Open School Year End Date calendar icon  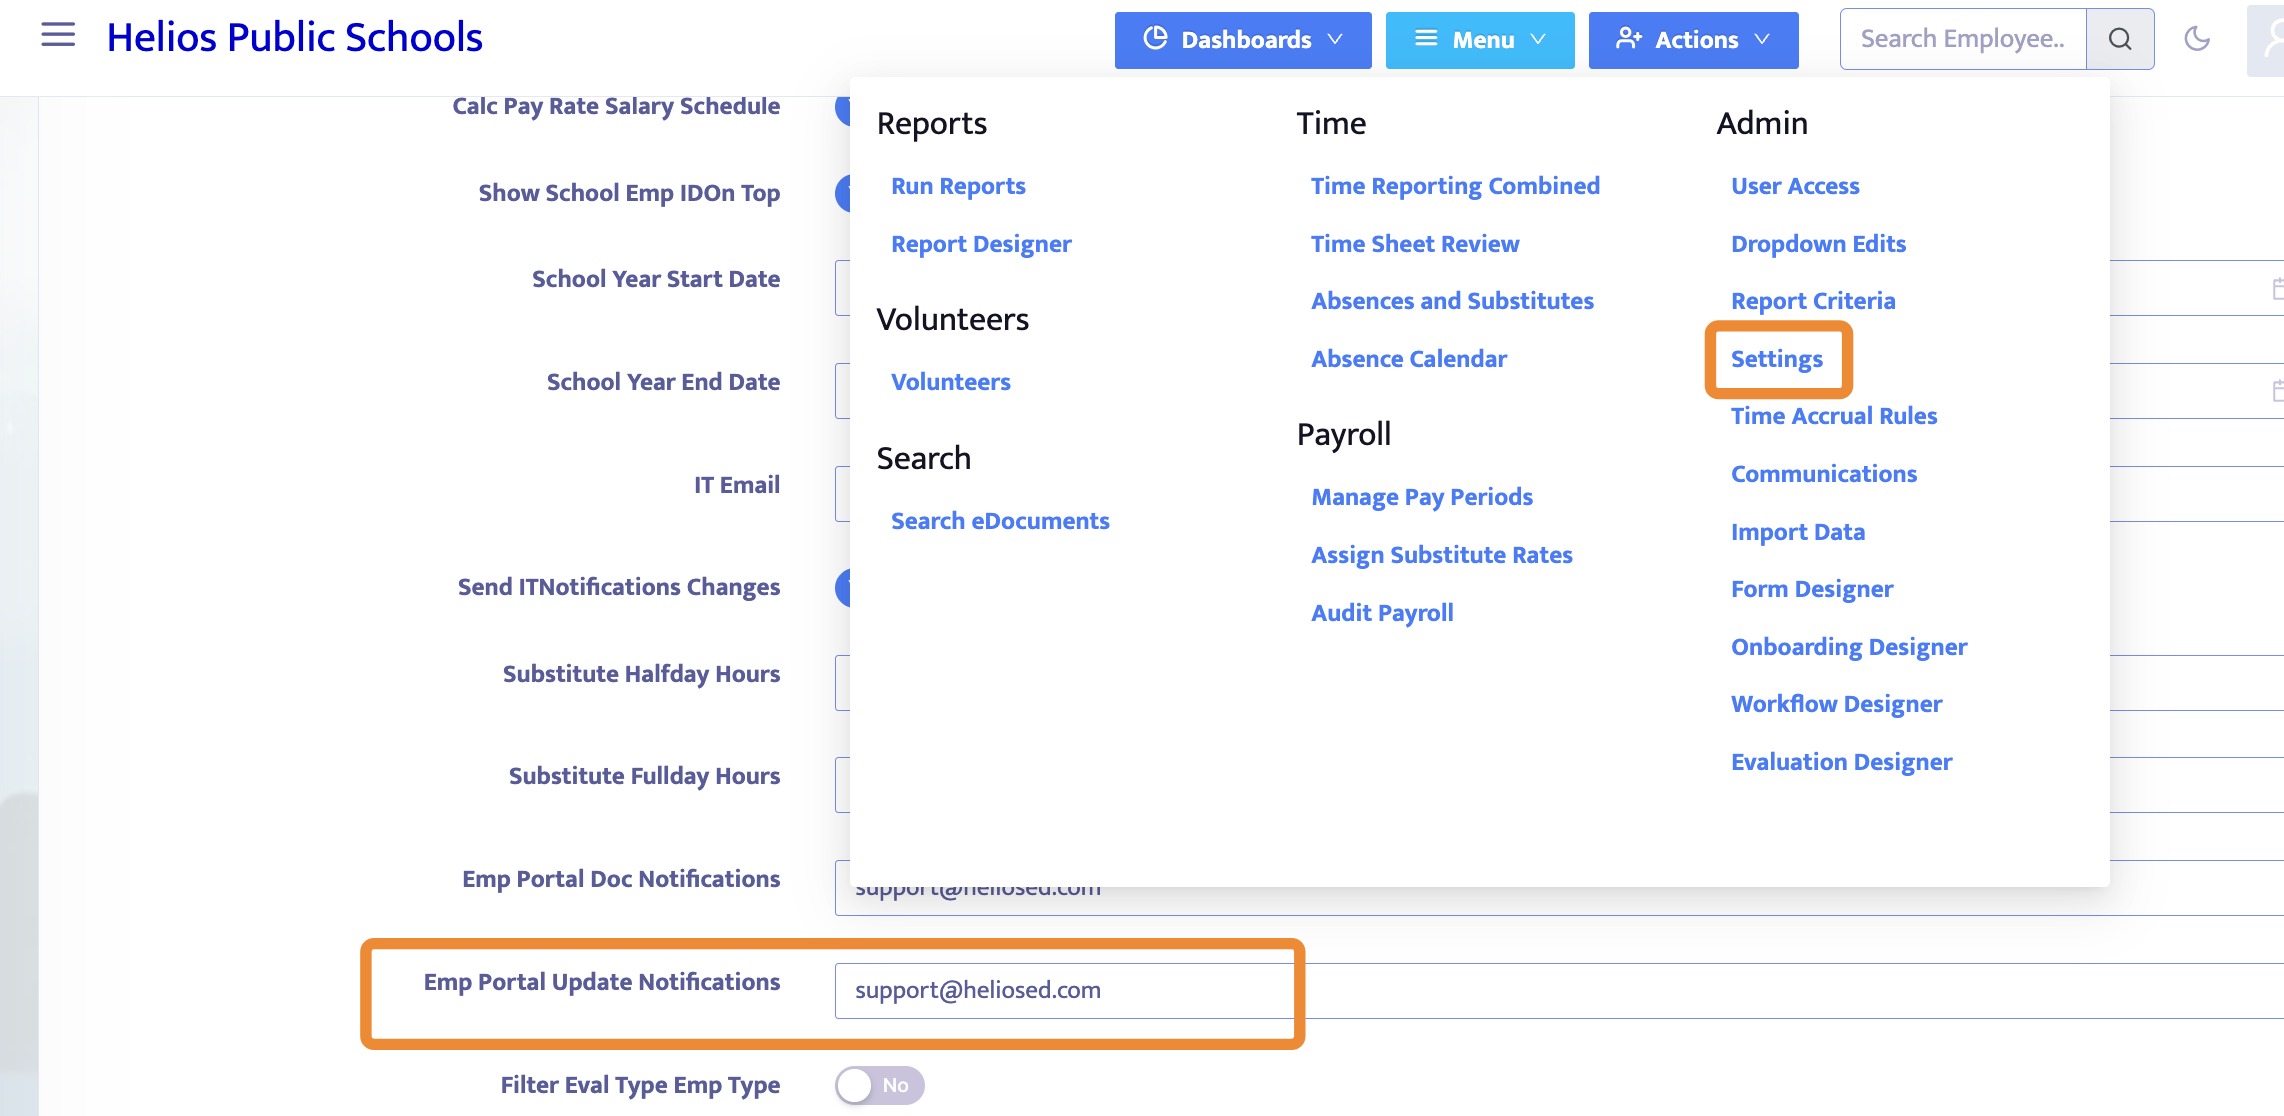(2275, 391)
